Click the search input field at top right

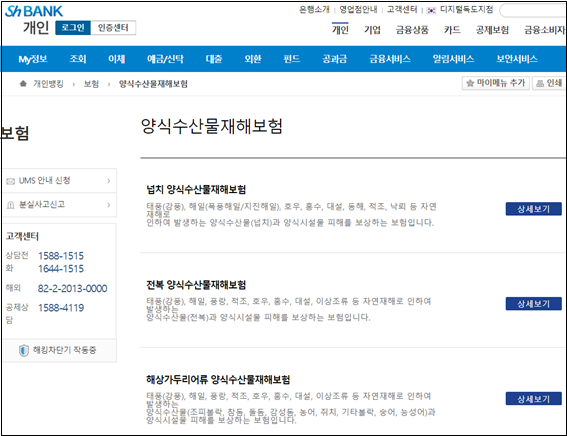click(533, 11)
